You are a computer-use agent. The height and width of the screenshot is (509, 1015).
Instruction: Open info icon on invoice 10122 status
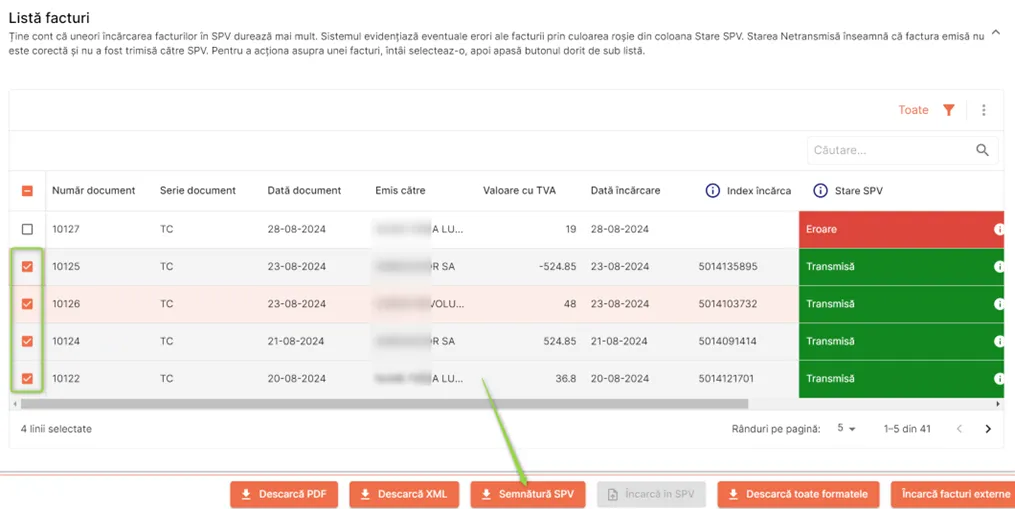click(x=999, y=378)
